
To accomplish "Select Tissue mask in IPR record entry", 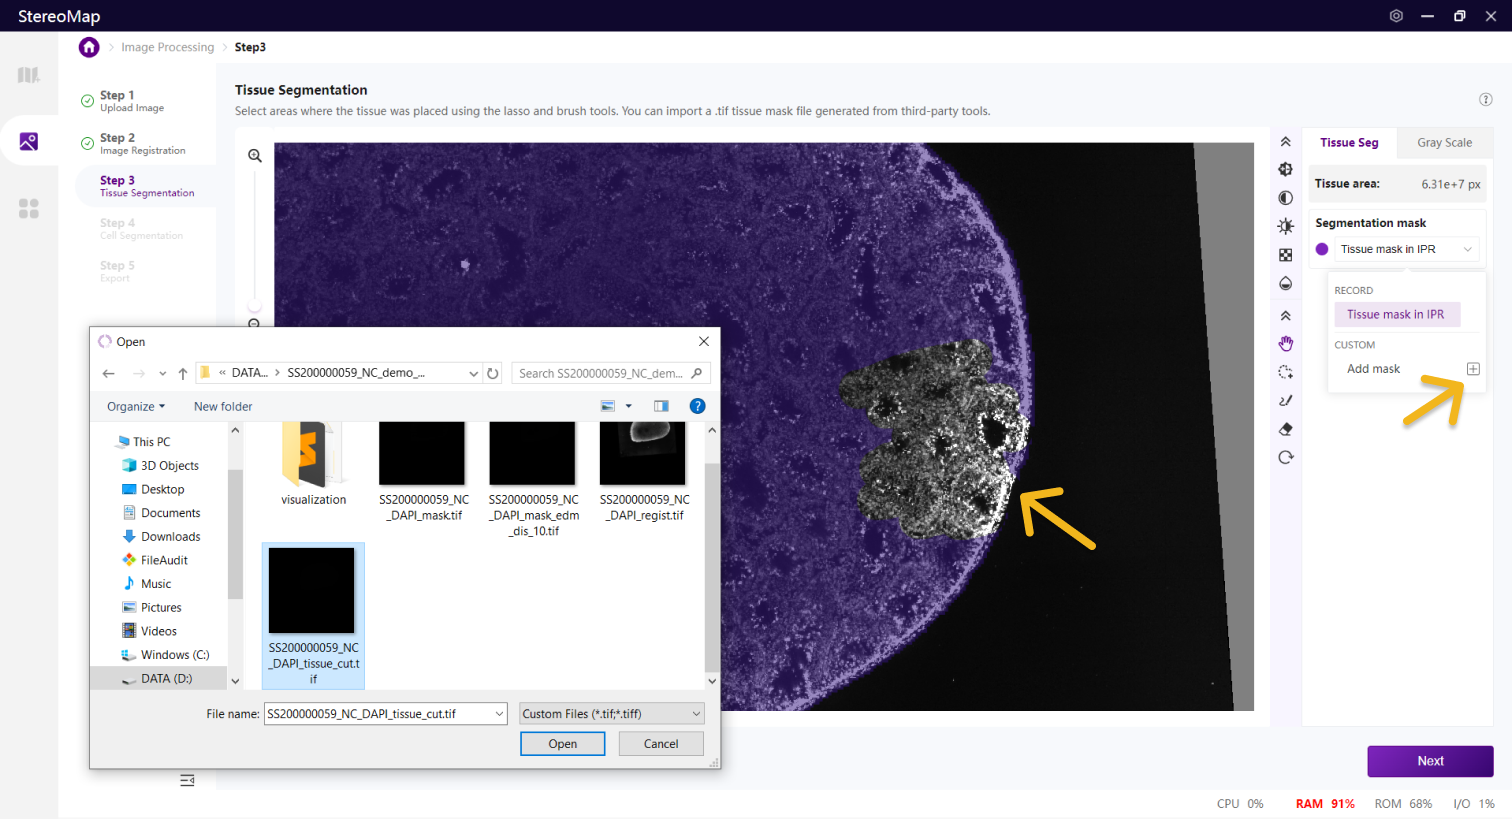I will click(1396, 314).
